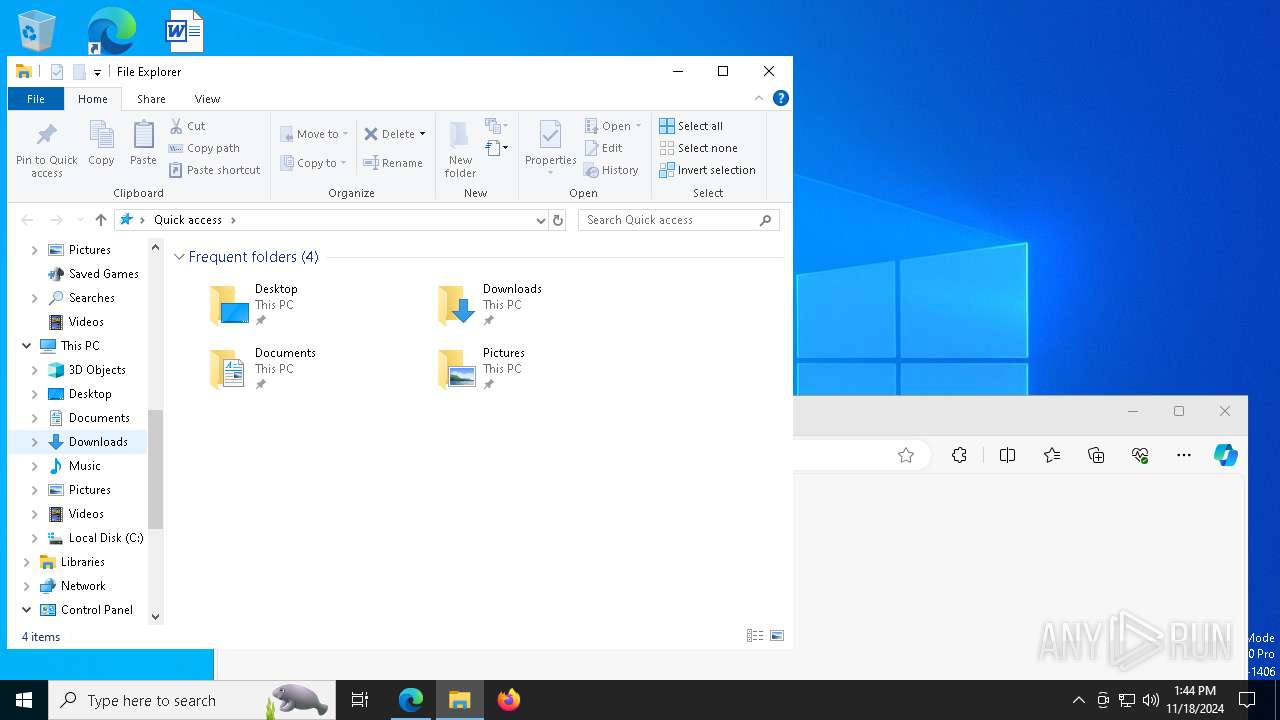Click the Refresh button beside address bar
Screen dimensions: 1280x720
(558, 220)
